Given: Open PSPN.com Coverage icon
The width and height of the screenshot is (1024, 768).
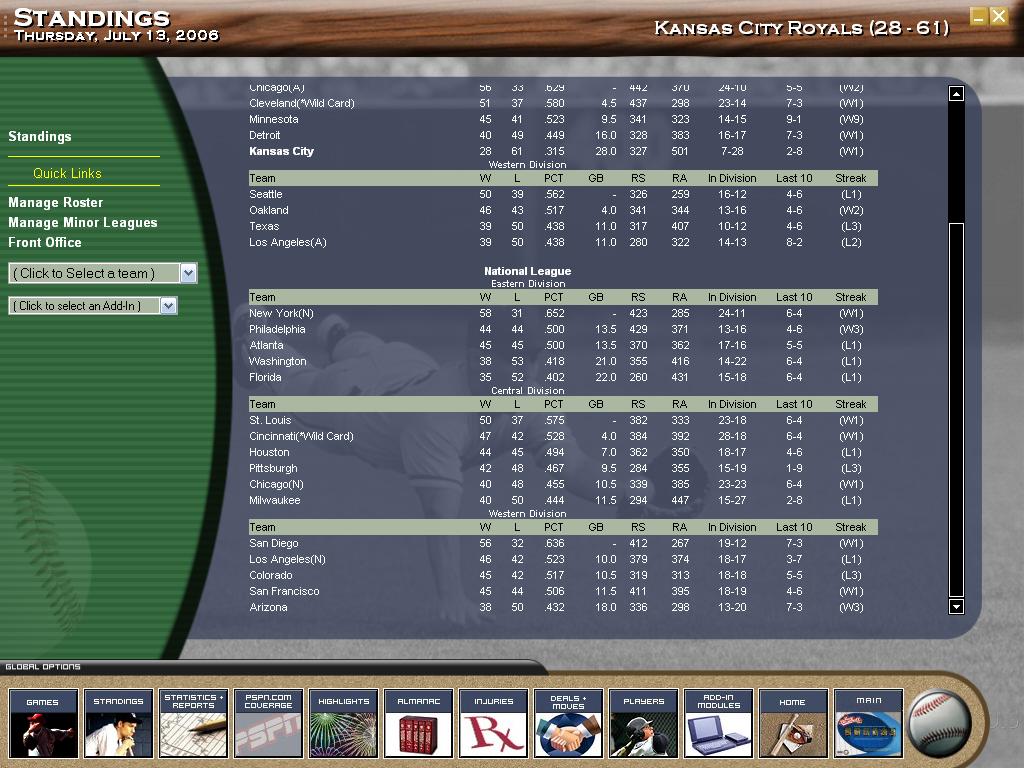Looking at the screenshot, I should point(268,723).
